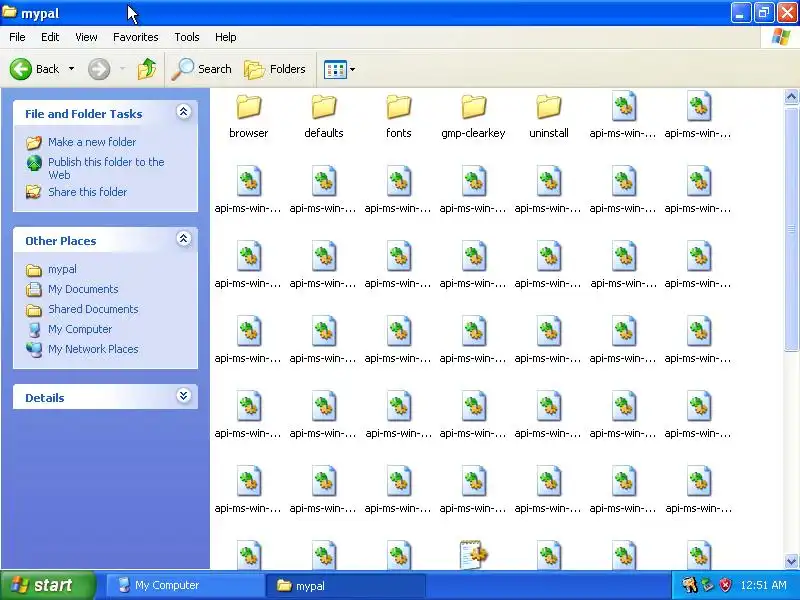Click the vertical scrollbar thumb
The height and width of the screenshot is (600, 800).
click(x=791, y=228)
